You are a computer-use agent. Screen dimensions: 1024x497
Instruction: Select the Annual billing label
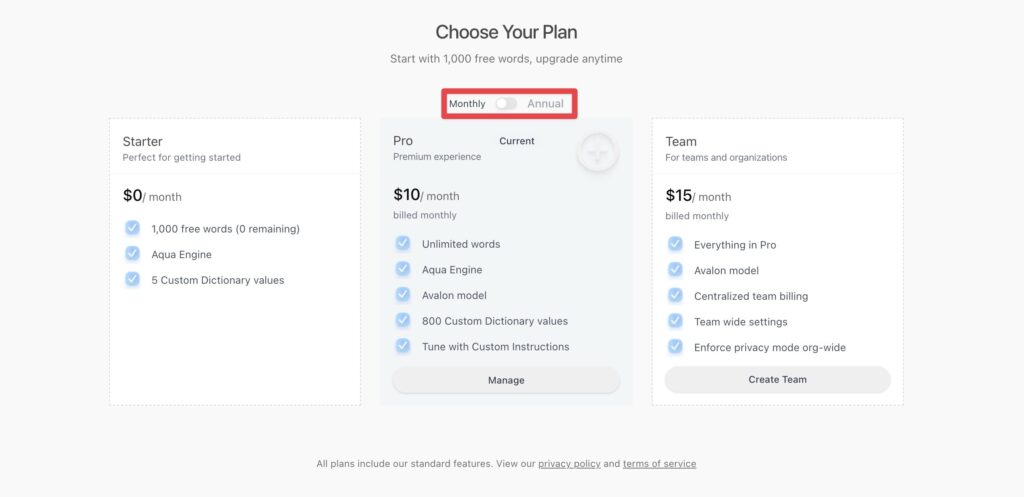click(545, 104)
